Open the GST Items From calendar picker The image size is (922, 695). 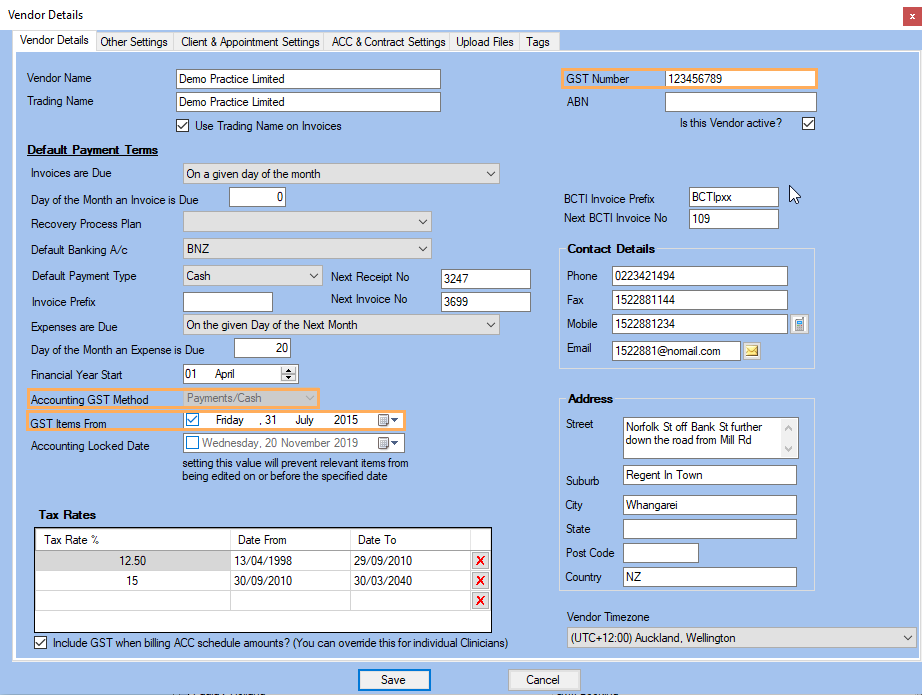tap(389, 420)
